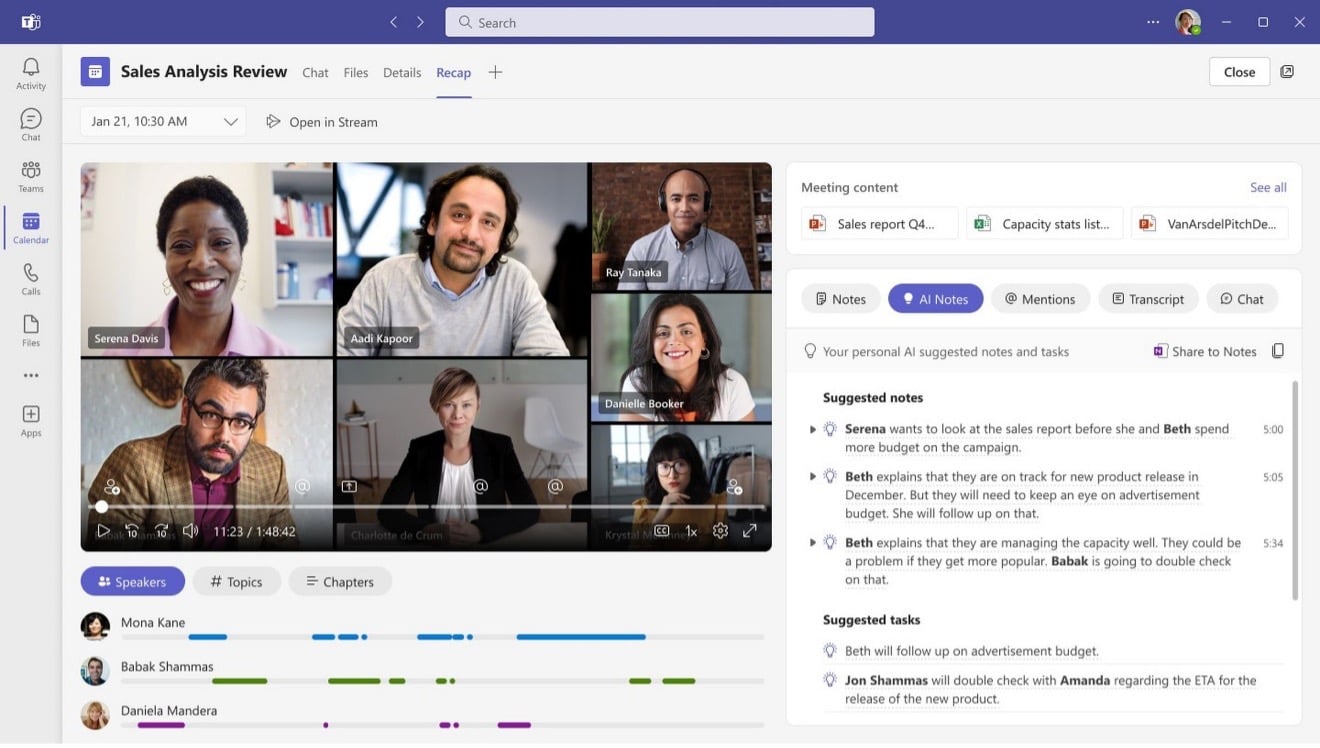Image resolution: width=1320 pixels, height=748 pixels.
Task: Open the meeting date dropdown Jan 21
Action: coord(163,121)
